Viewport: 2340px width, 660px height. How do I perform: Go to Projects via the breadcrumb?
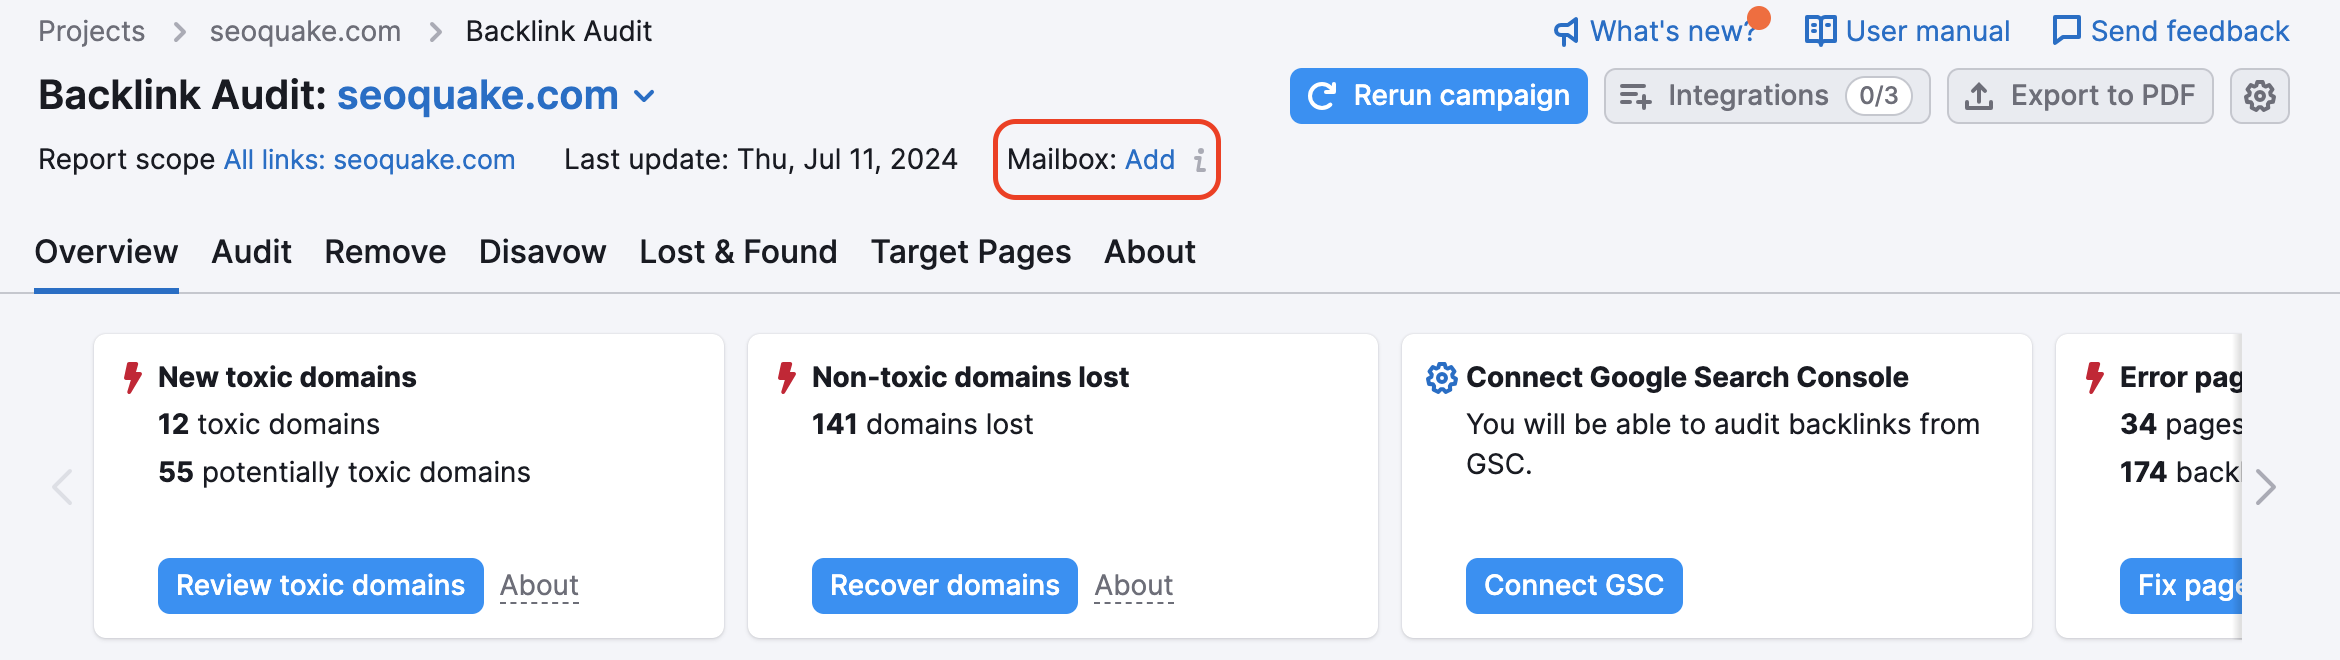coord(90,31)
